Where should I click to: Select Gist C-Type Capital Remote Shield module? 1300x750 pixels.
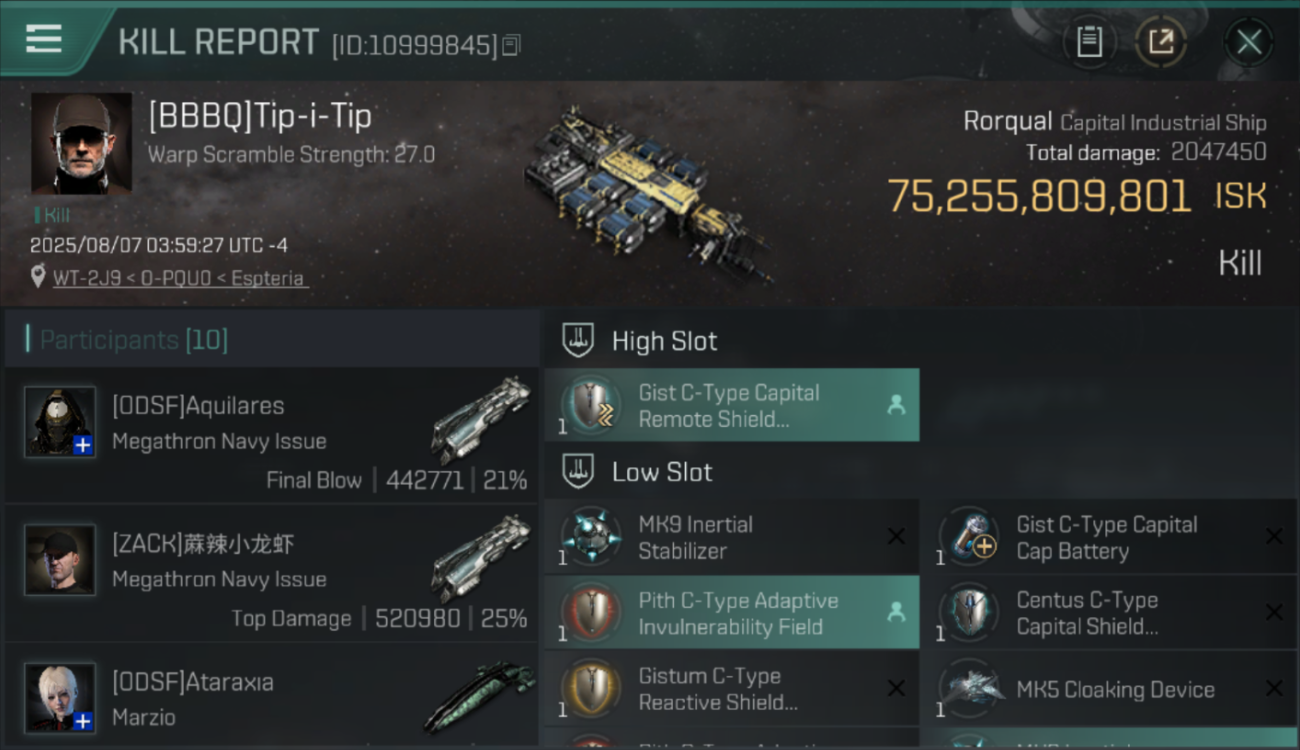(x=732, y=405)
